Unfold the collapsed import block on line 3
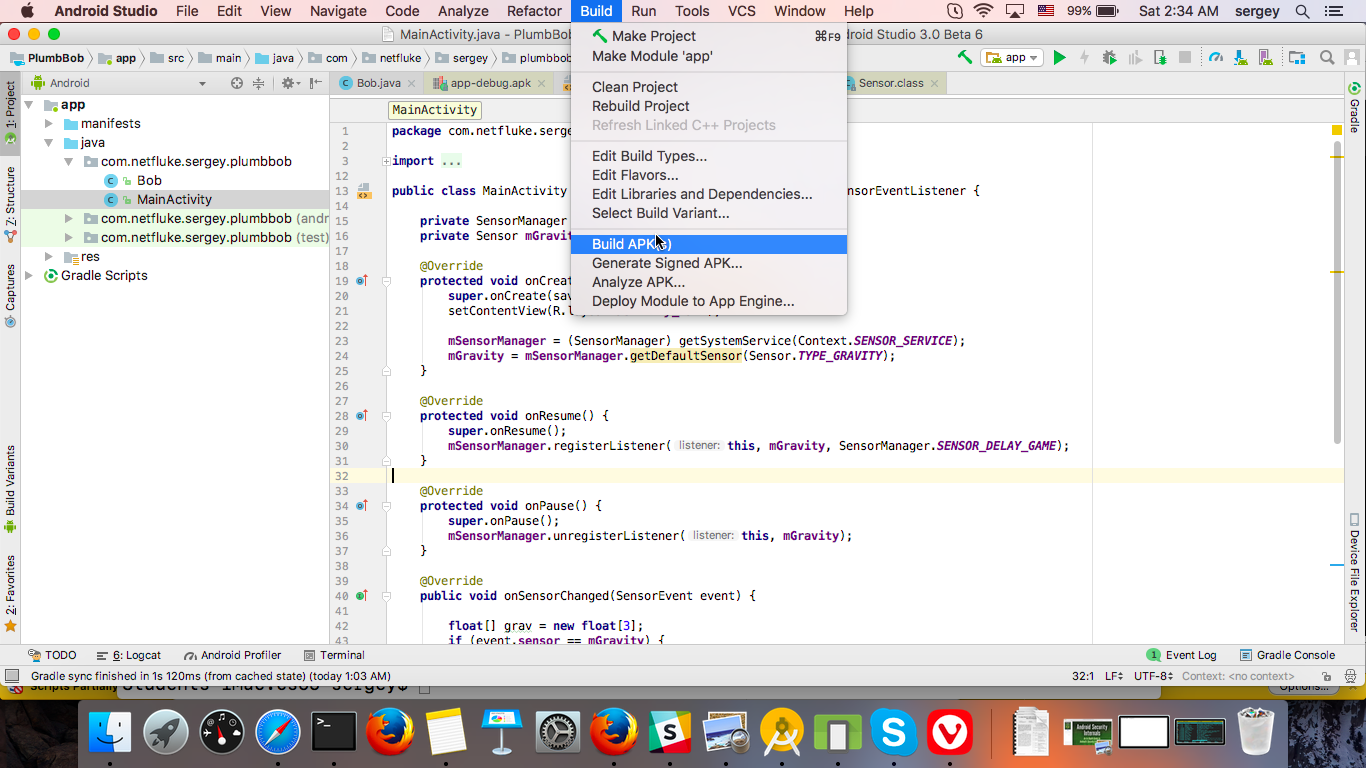This screenshot has width=1366, height=768. [x=386, y=161]
